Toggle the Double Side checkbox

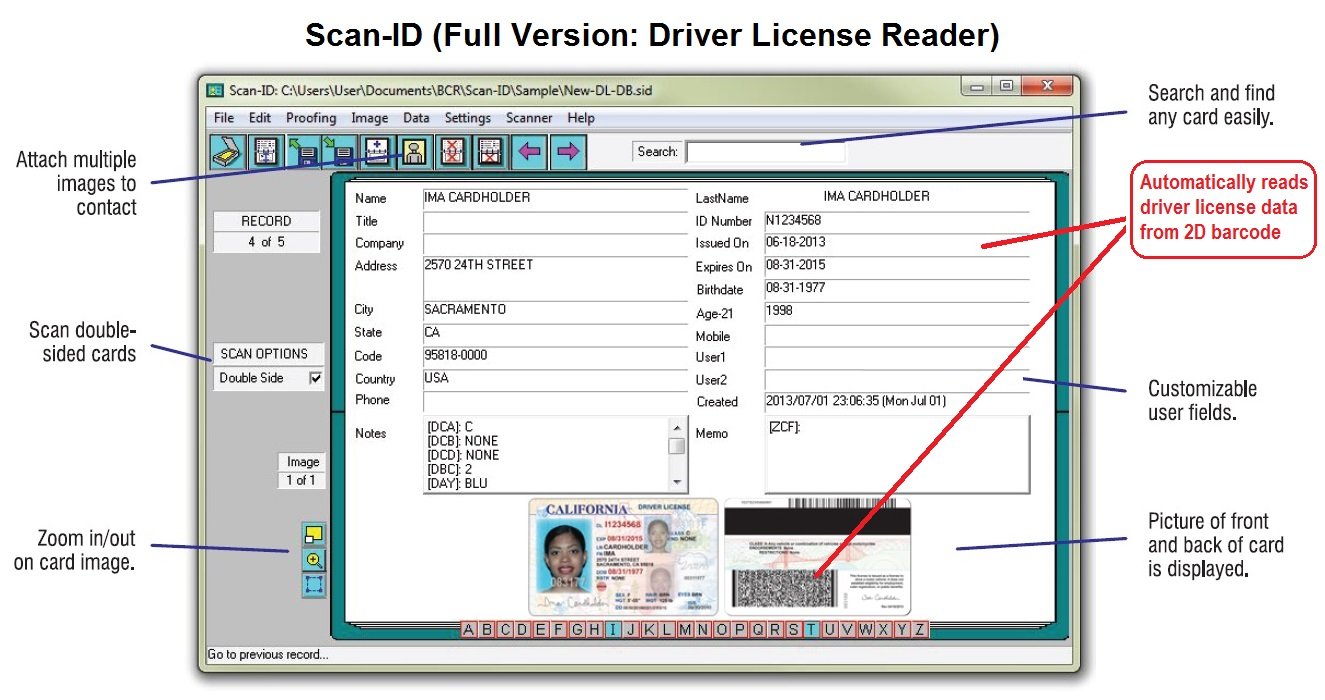pyautogui.click(x=316, y=378)
